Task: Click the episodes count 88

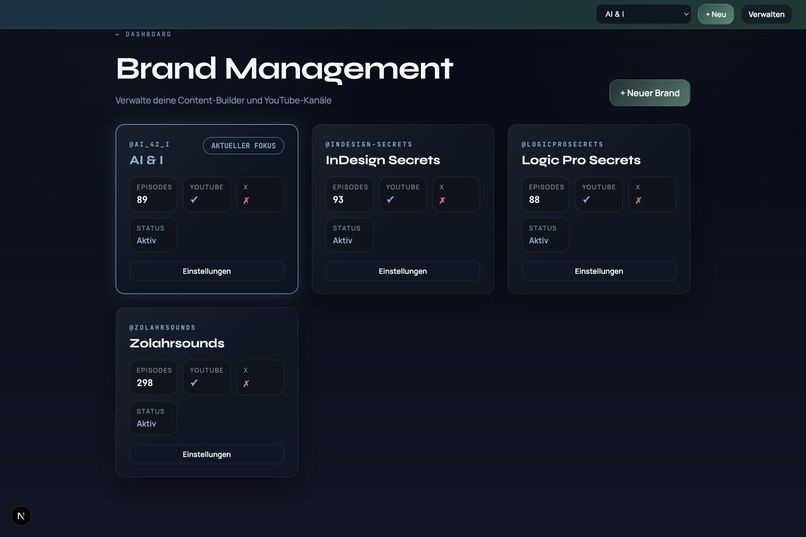Action: click(535, 199)
